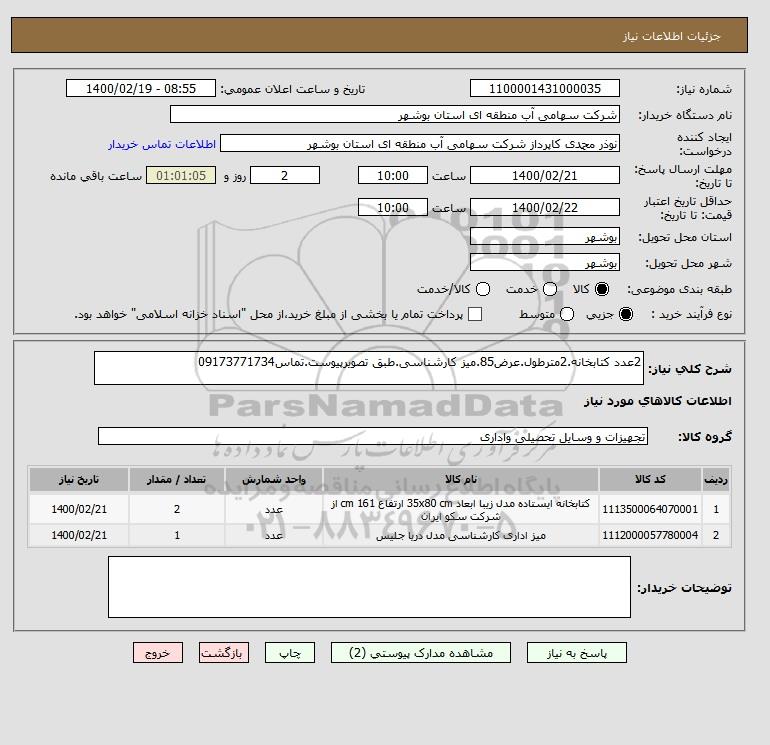Viewport: 770px width, 745px height.
Task: Click the نام کالا column header
Action: [x=461, y=479]
